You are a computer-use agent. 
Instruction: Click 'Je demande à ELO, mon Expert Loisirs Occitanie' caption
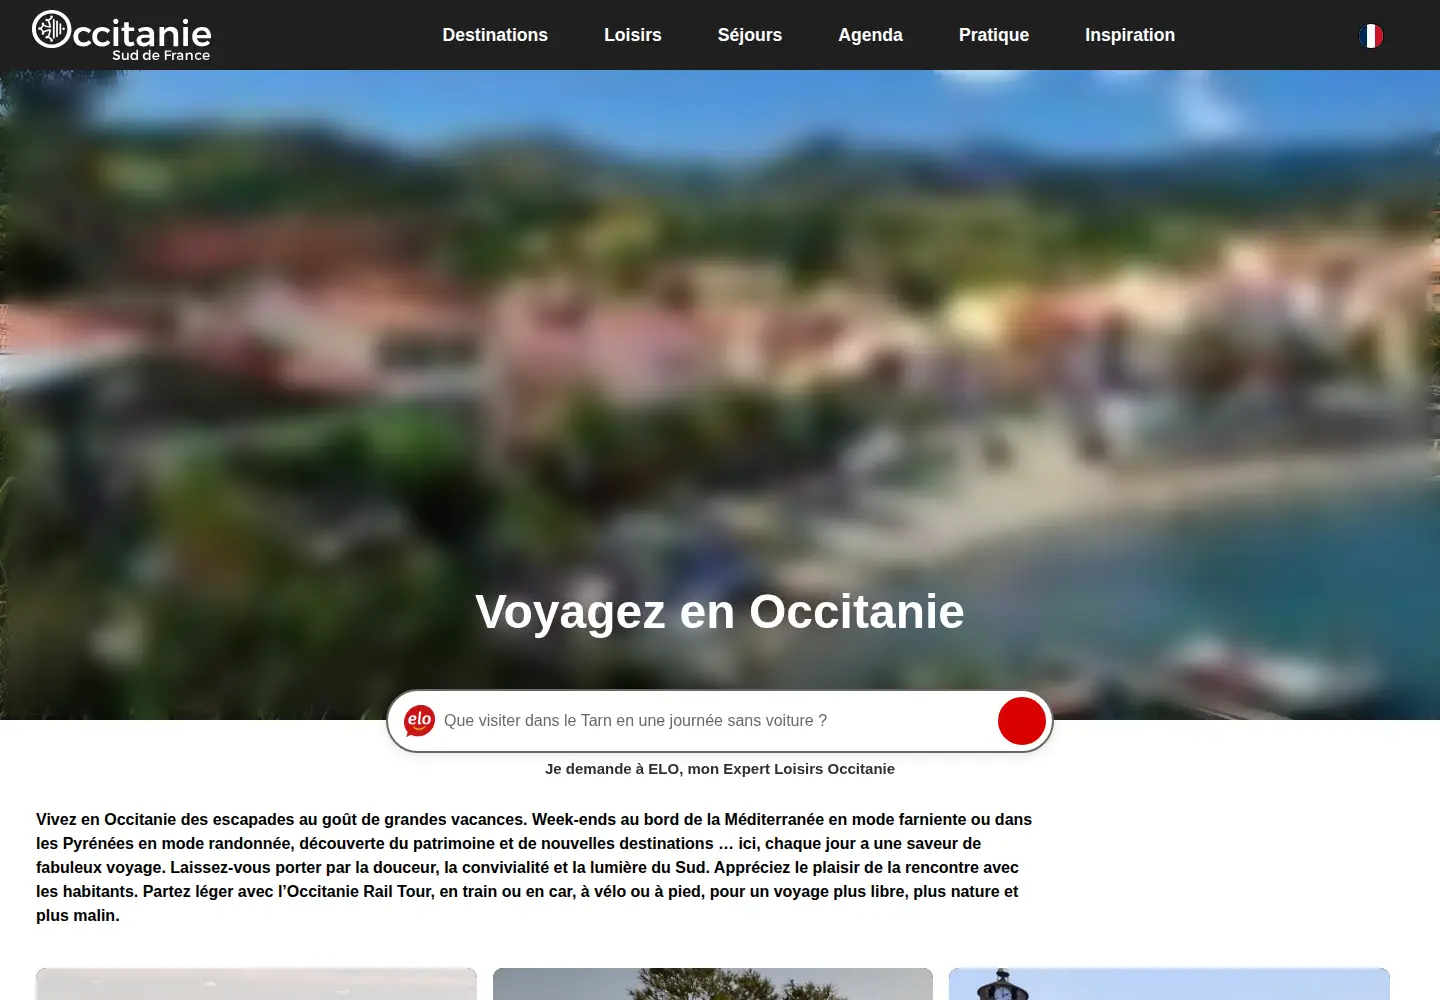[x=720, y=769]
